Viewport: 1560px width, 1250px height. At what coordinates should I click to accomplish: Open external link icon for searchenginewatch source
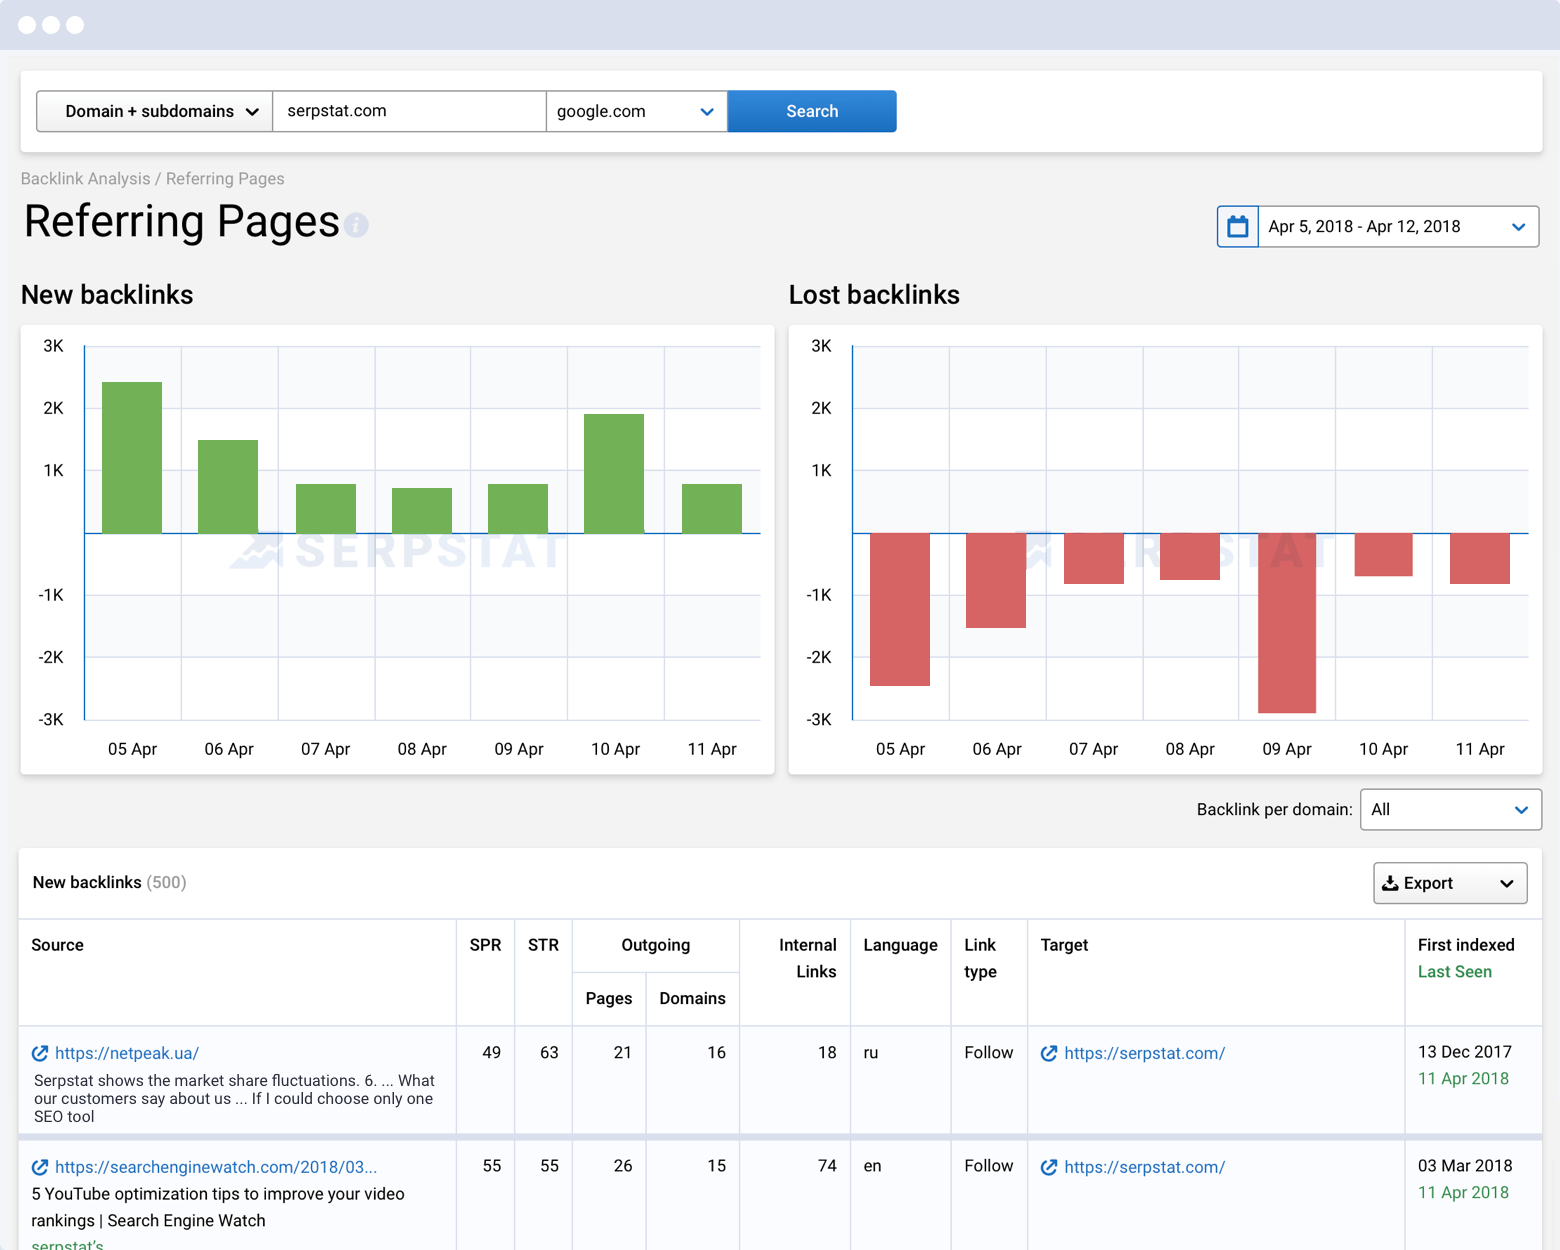click(40, 1167)
